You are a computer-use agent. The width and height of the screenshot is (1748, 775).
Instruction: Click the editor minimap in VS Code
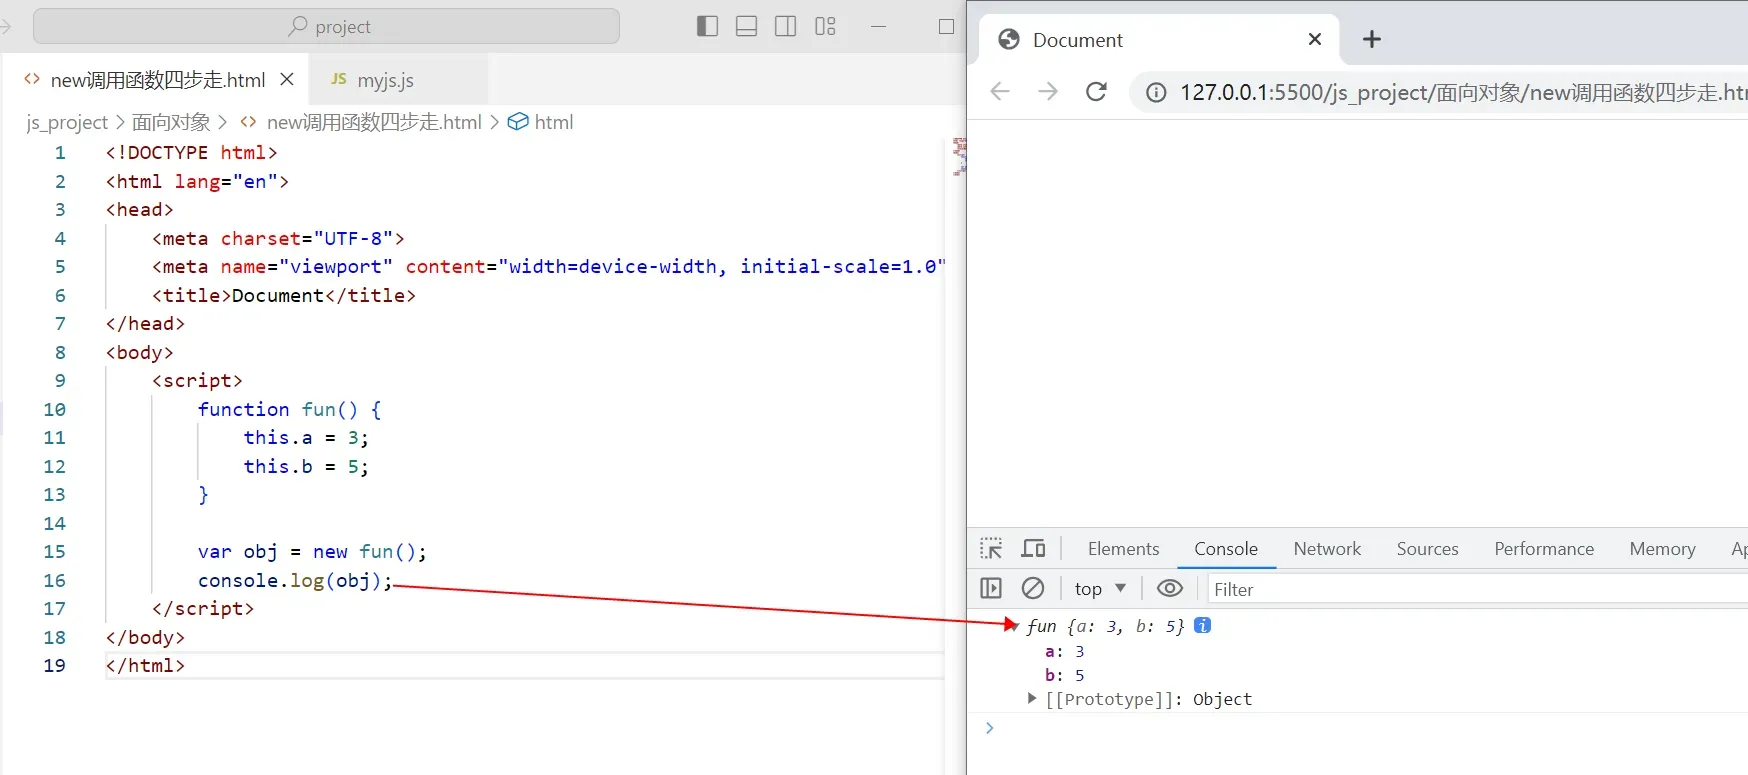pos(958,157)
